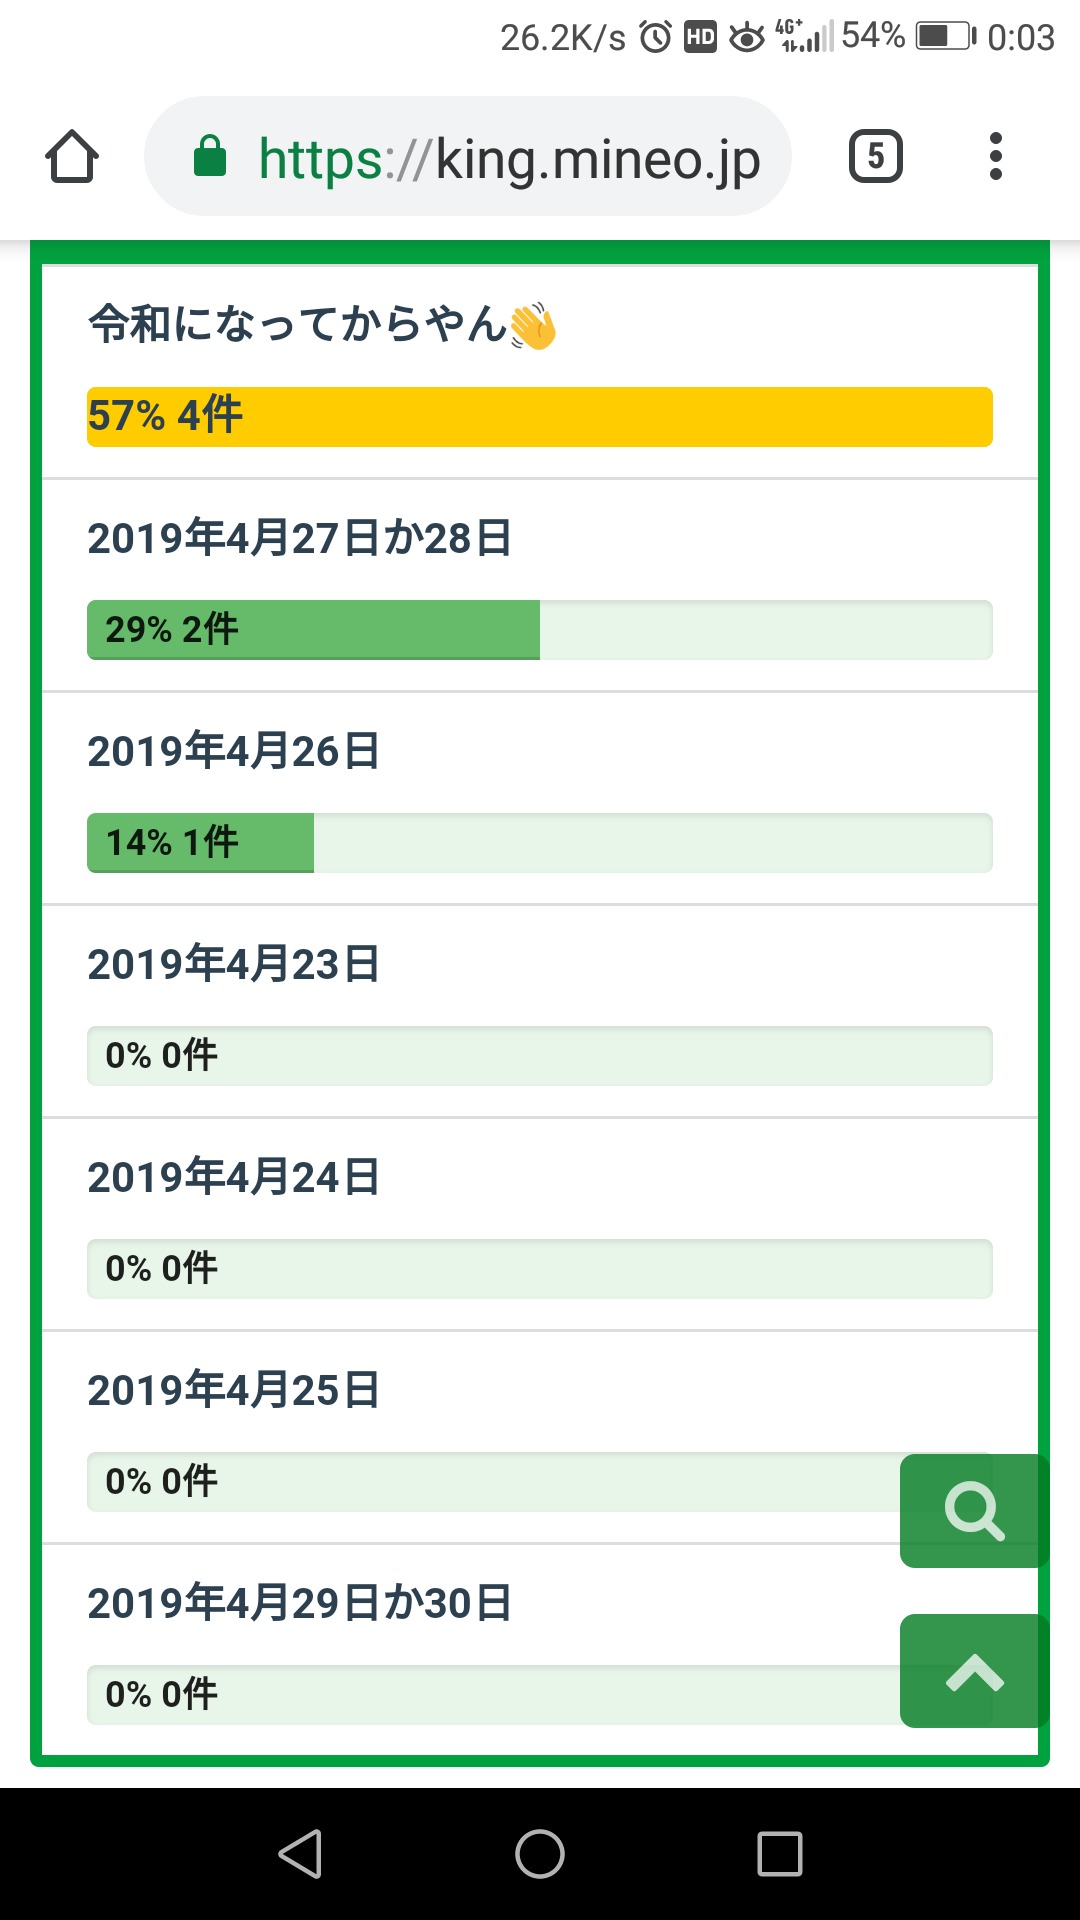Tap the 2019年4月29日か30日 poll option
Image resolution: width=1080 pixels, height=1920 pixels.
[x=299, y=1603]
